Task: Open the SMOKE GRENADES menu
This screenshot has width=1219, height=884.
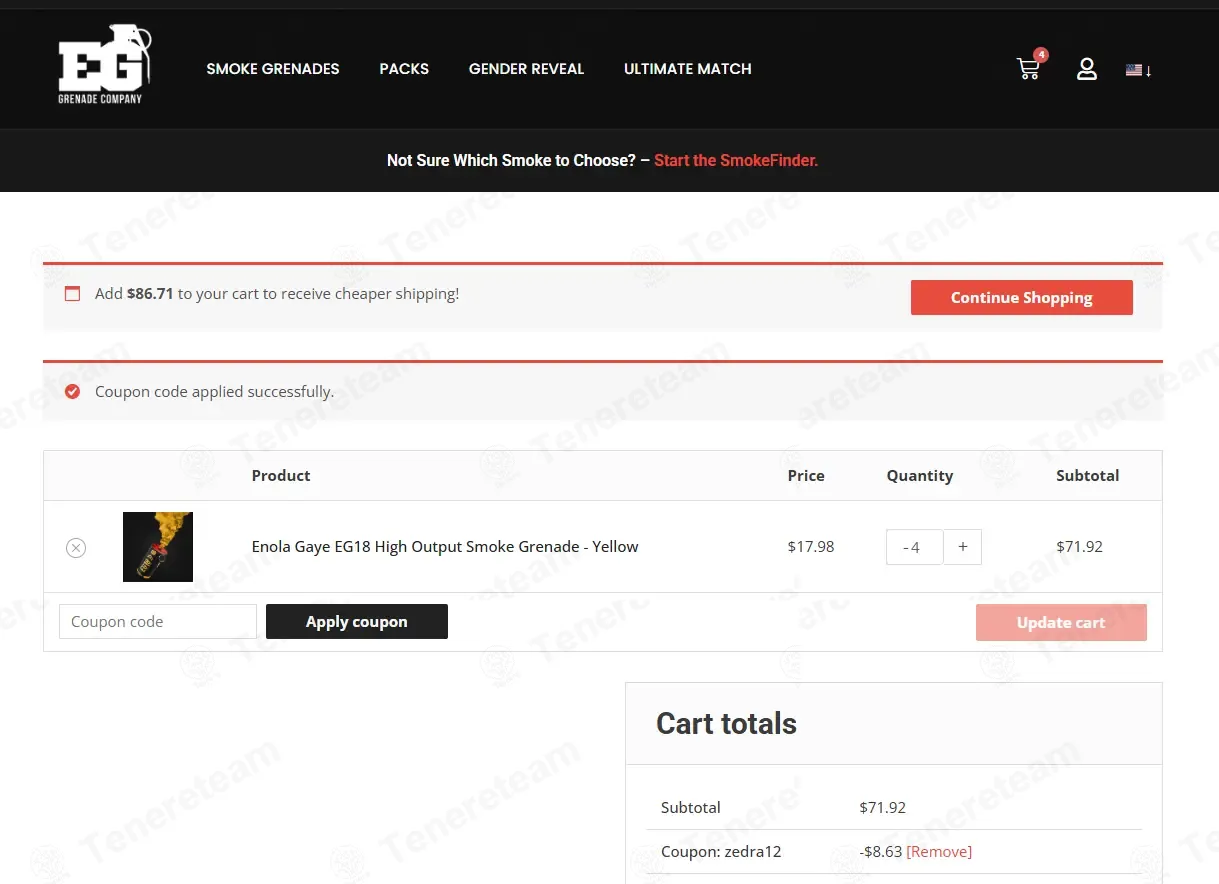Action: coord(273,69)
